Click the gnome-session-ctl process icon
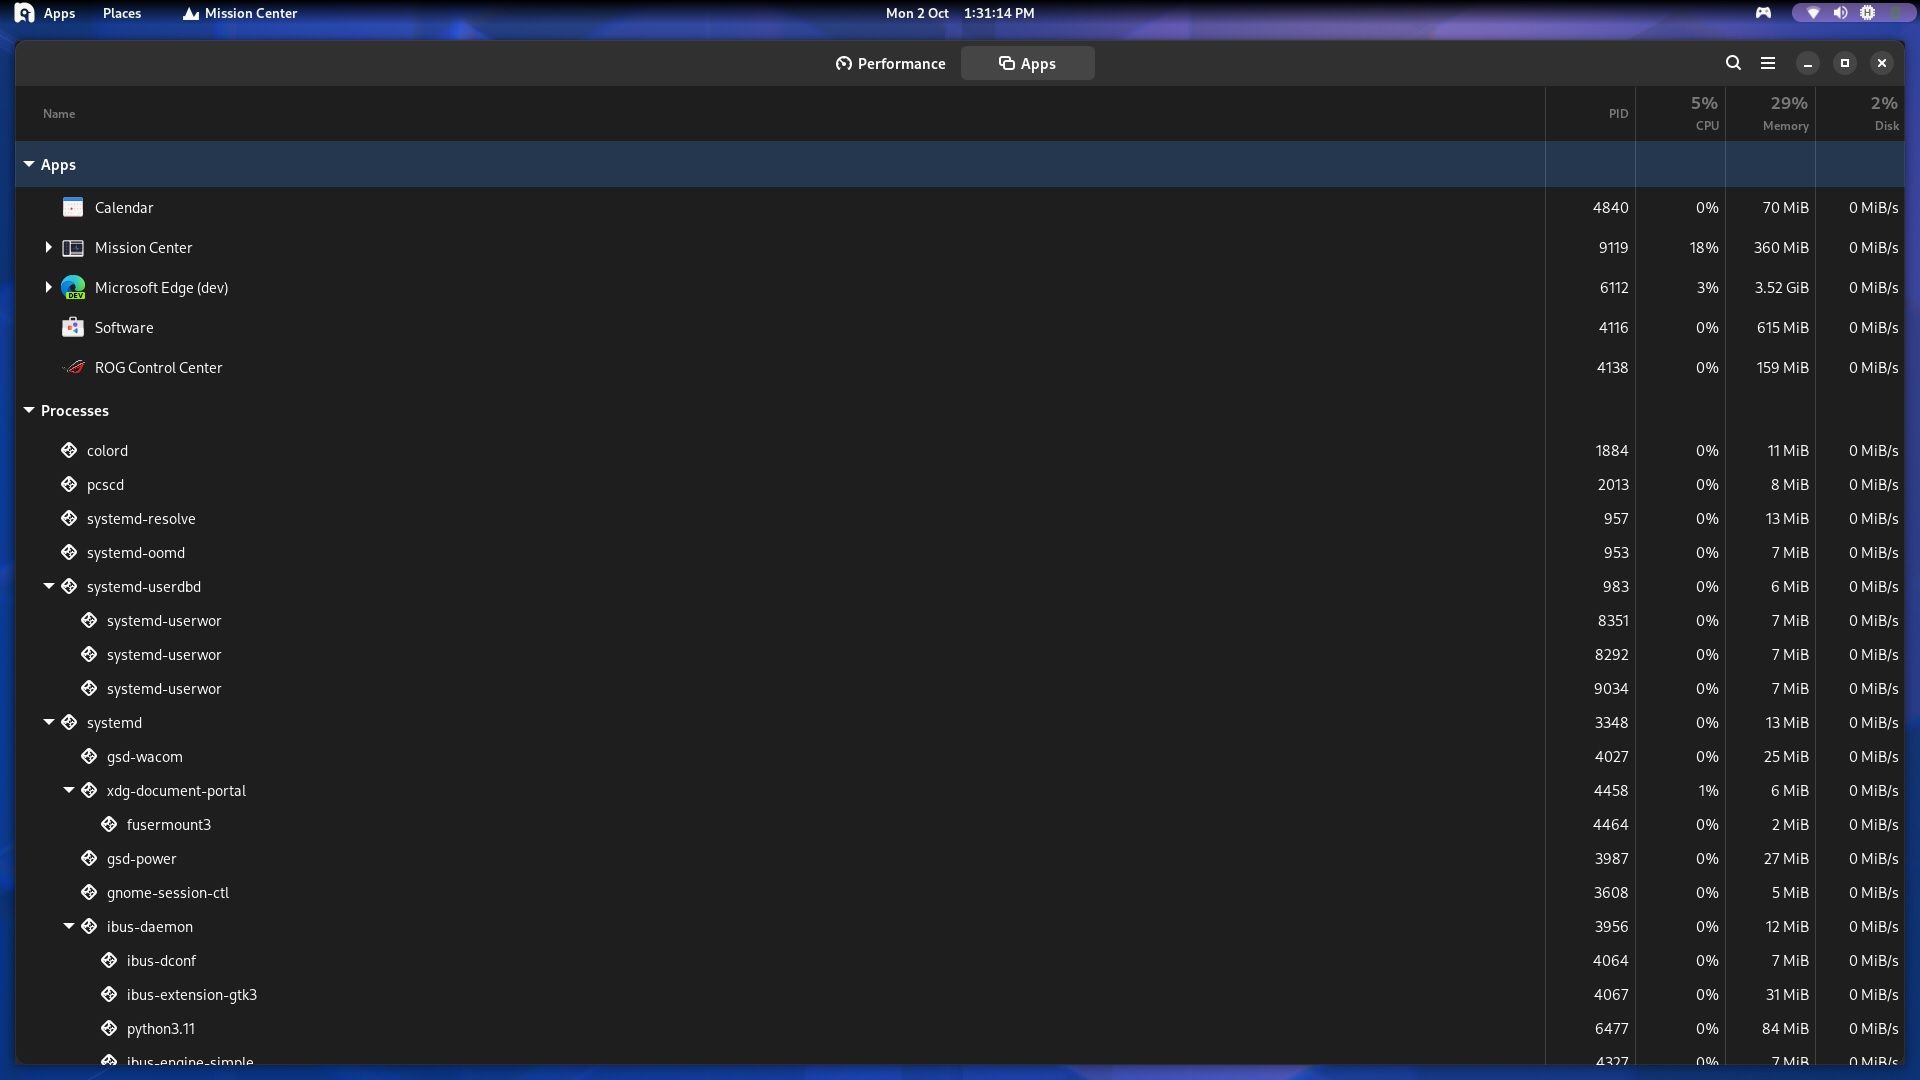The height and width of the screenshot is (1080, 1920). 89,892
